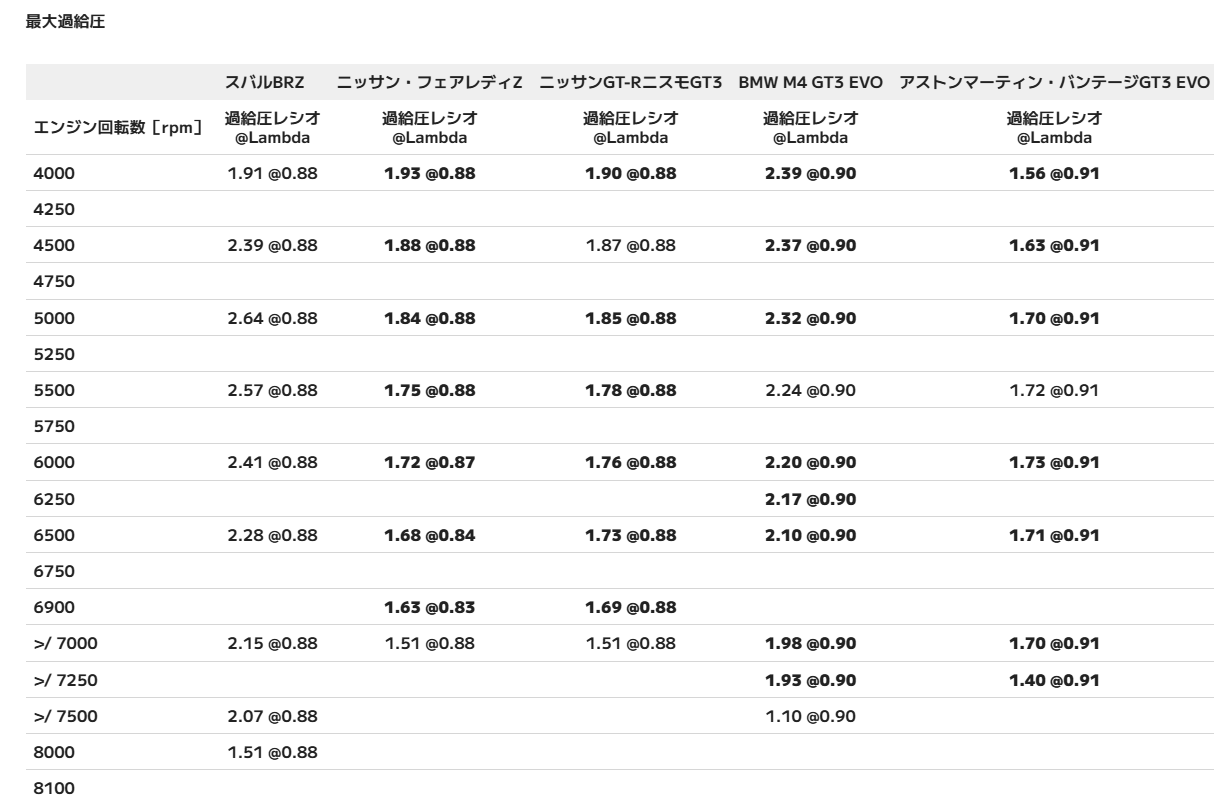1214x798 pixels.
Task: Click the 1.72 @0.87 Fairlady Z cell
Action: [x=429, y=461]
